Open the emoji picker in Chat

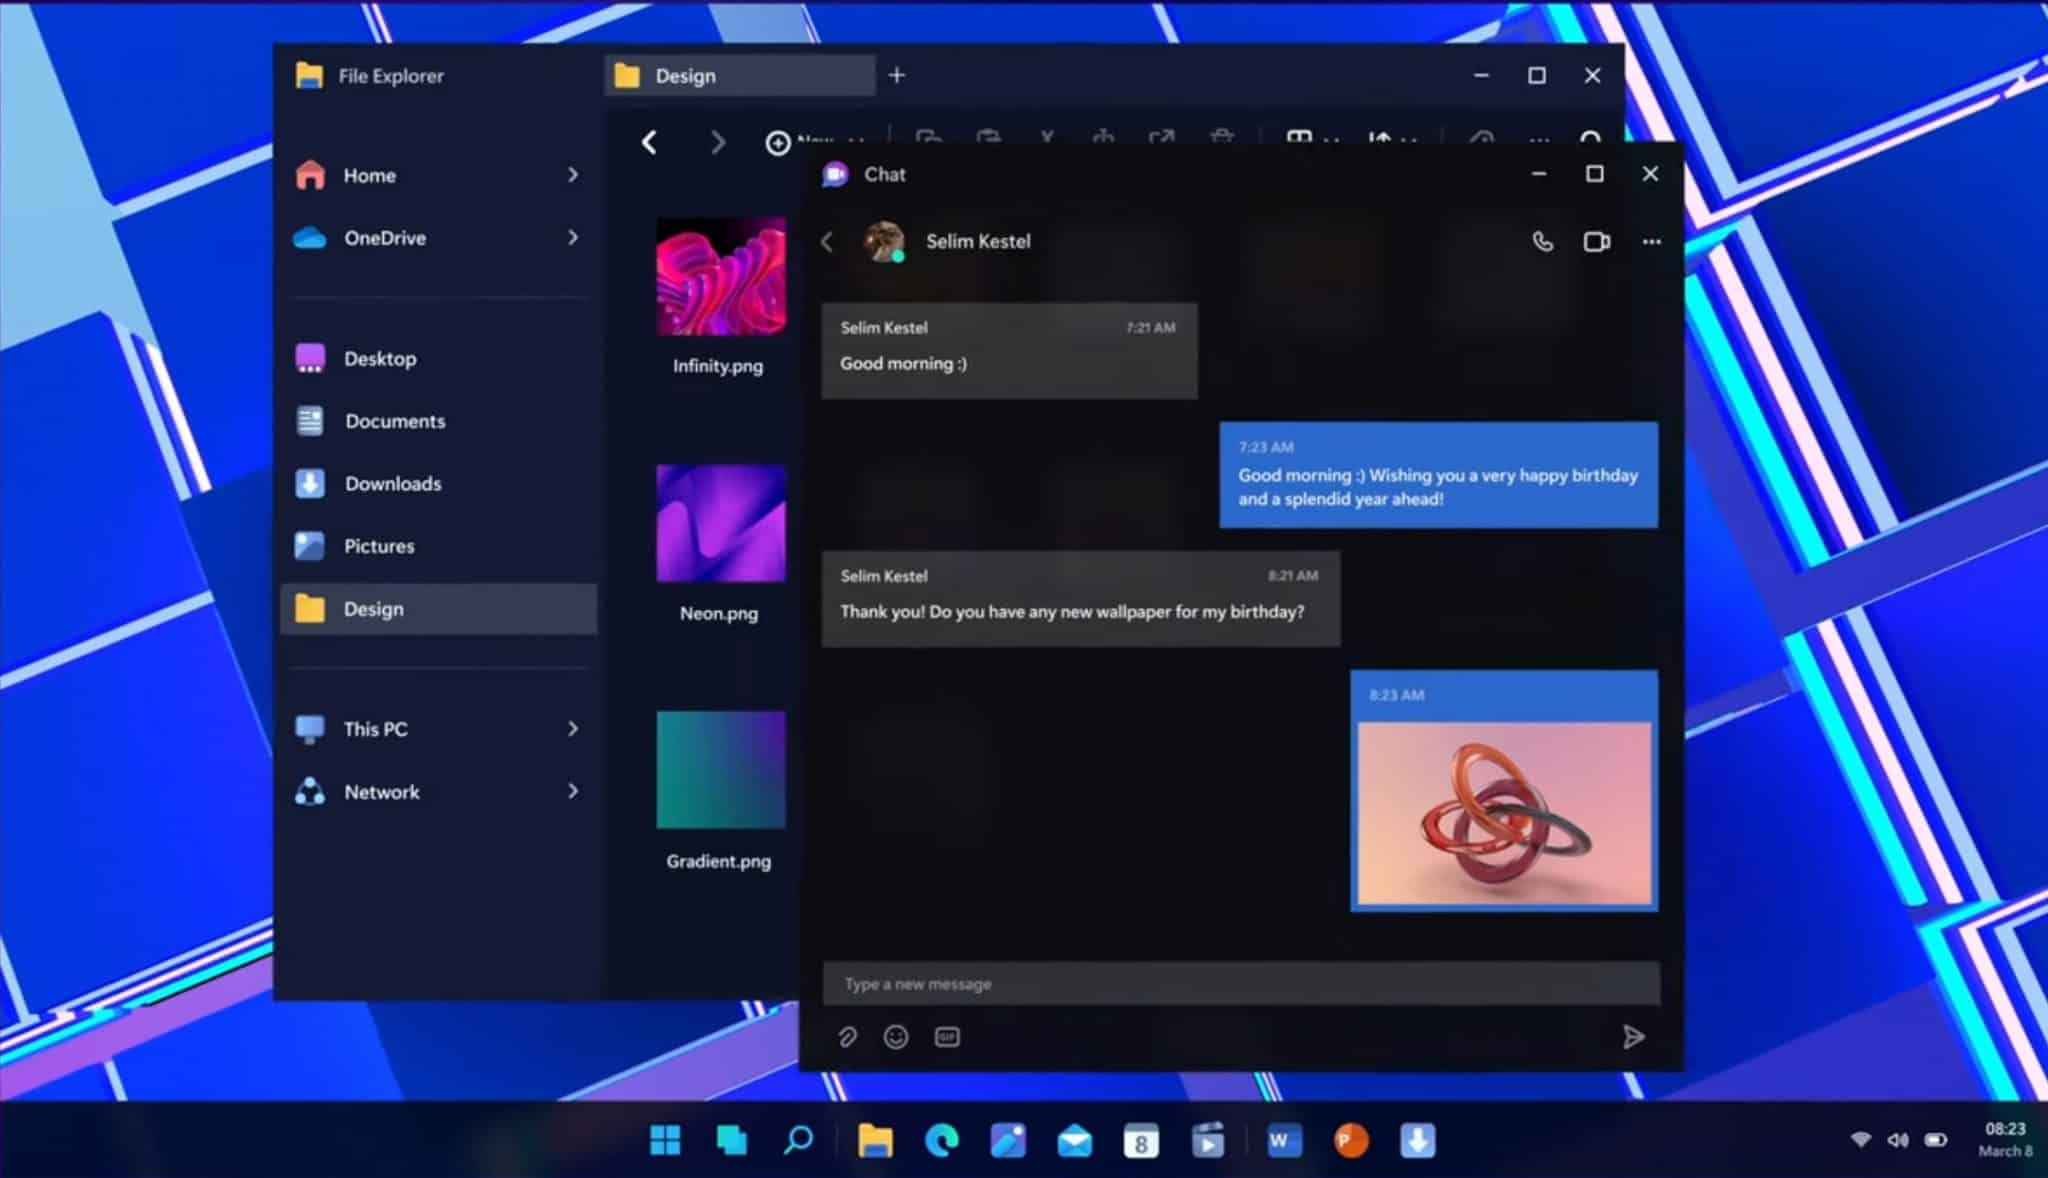pyautogui.click(x=896, y=1036)
